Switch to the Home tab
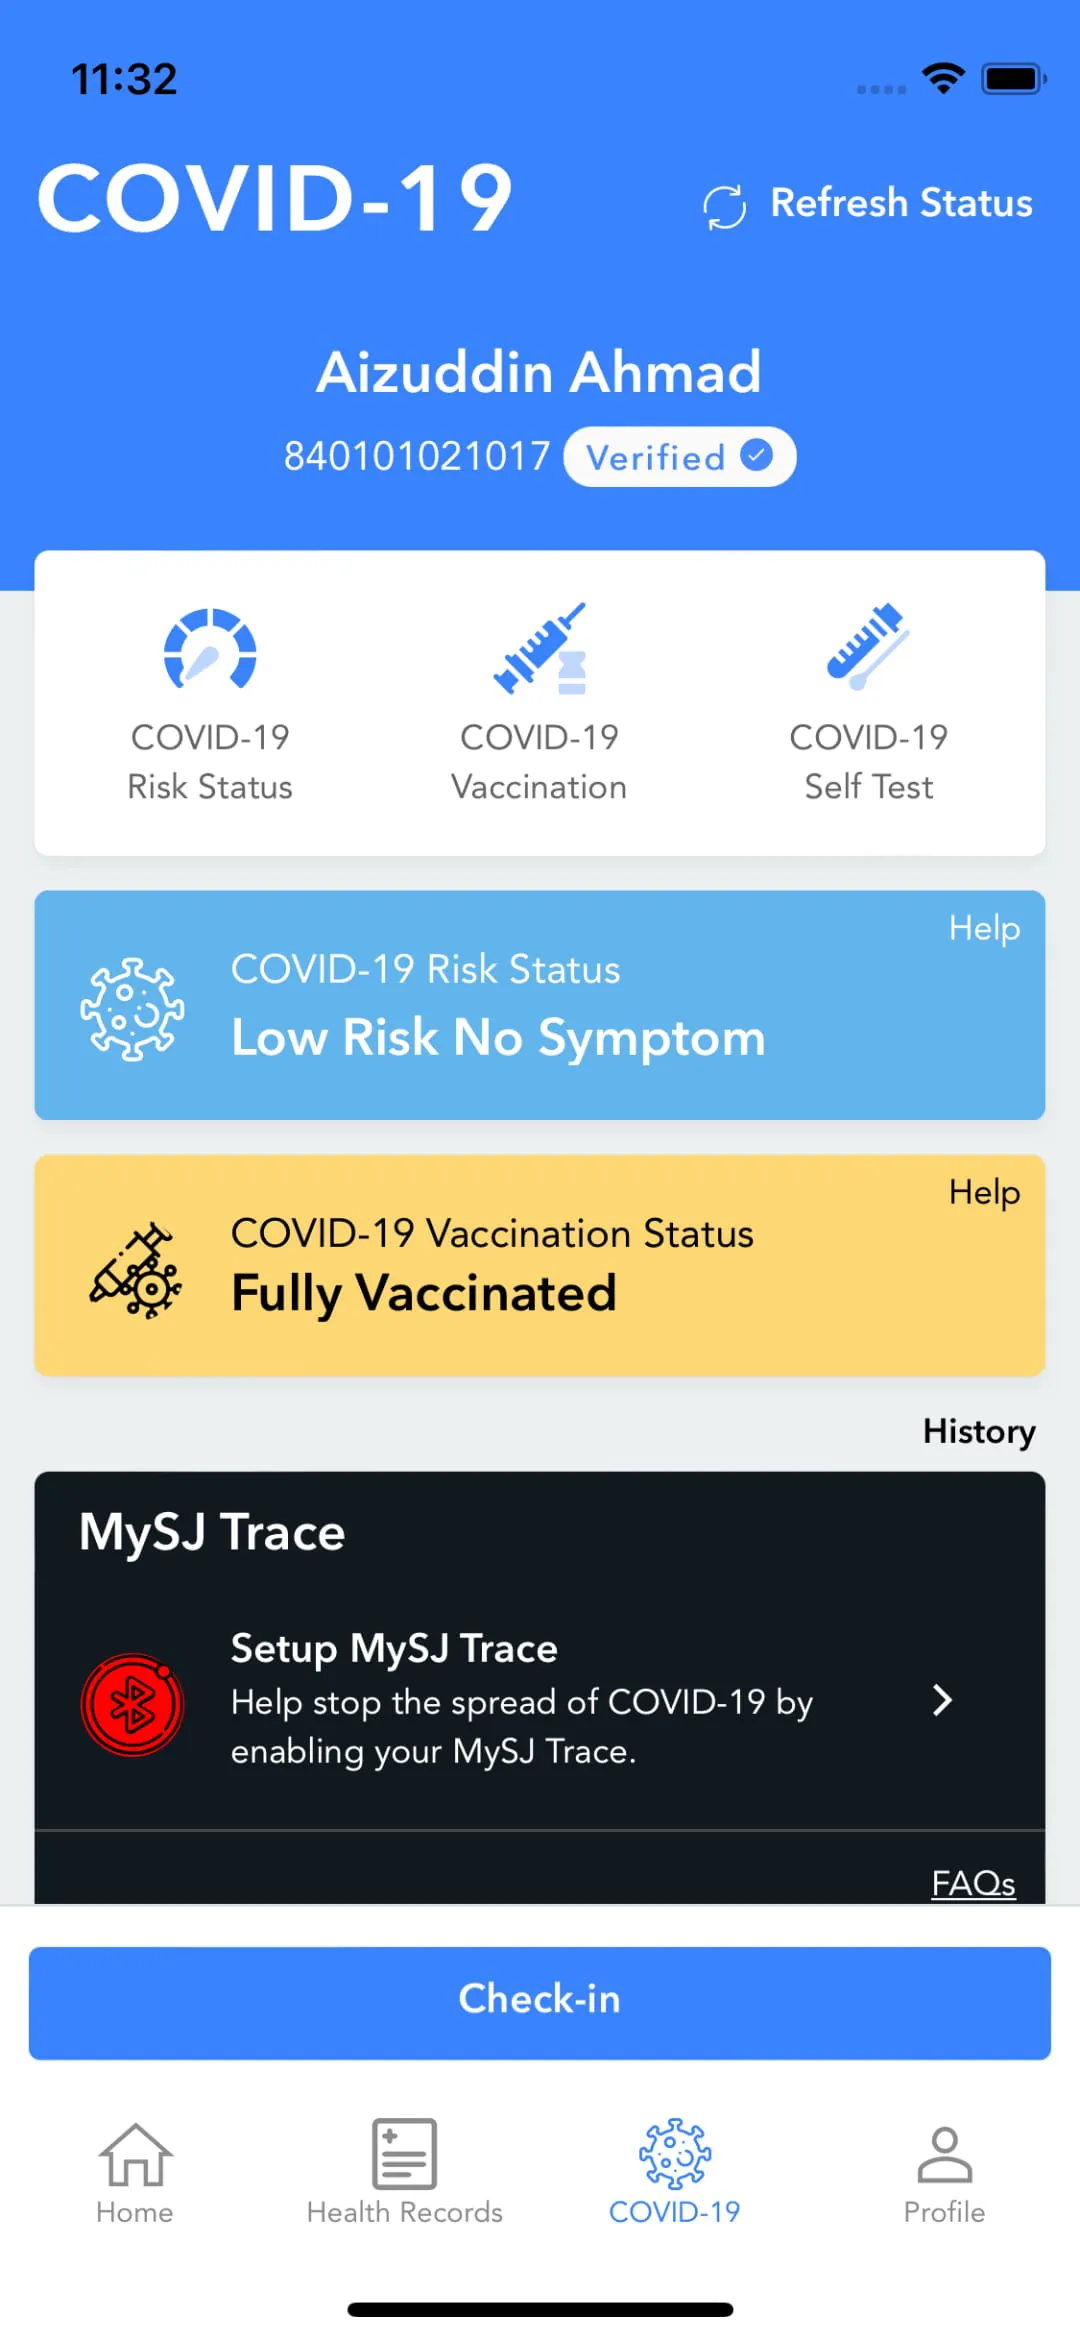The image size is (1080, 2340). 135,2170
